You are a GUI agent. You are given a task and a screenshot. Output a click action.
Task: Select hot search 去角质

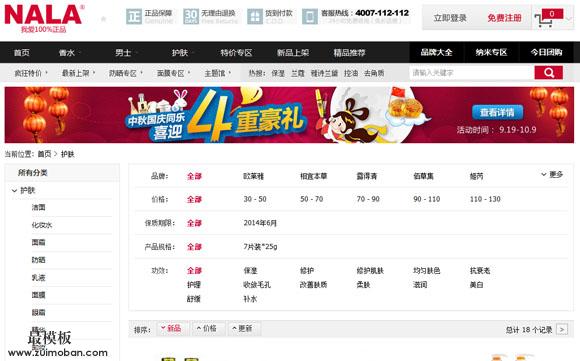[x=374, y=73]
